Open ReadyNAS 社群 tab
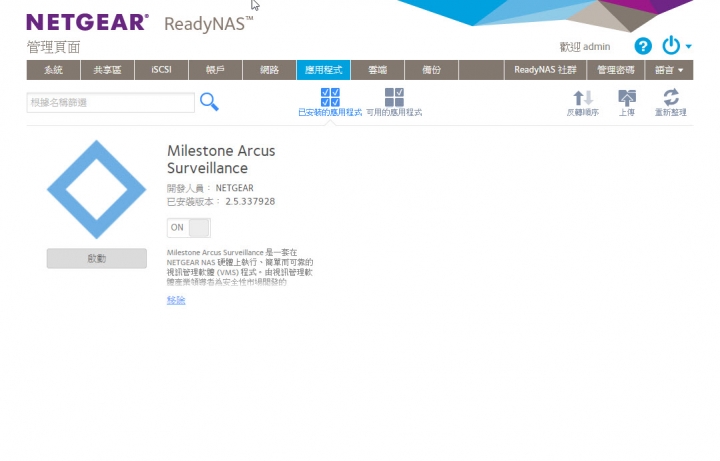720x461 pixels. click(545, 70)
